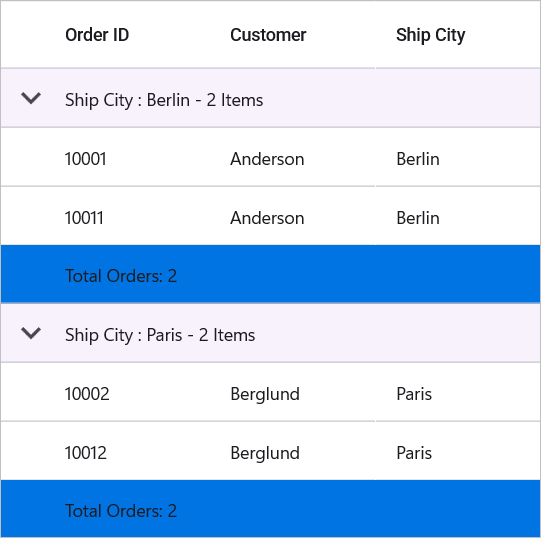Sort by the Ship City column header

(431, 35)
